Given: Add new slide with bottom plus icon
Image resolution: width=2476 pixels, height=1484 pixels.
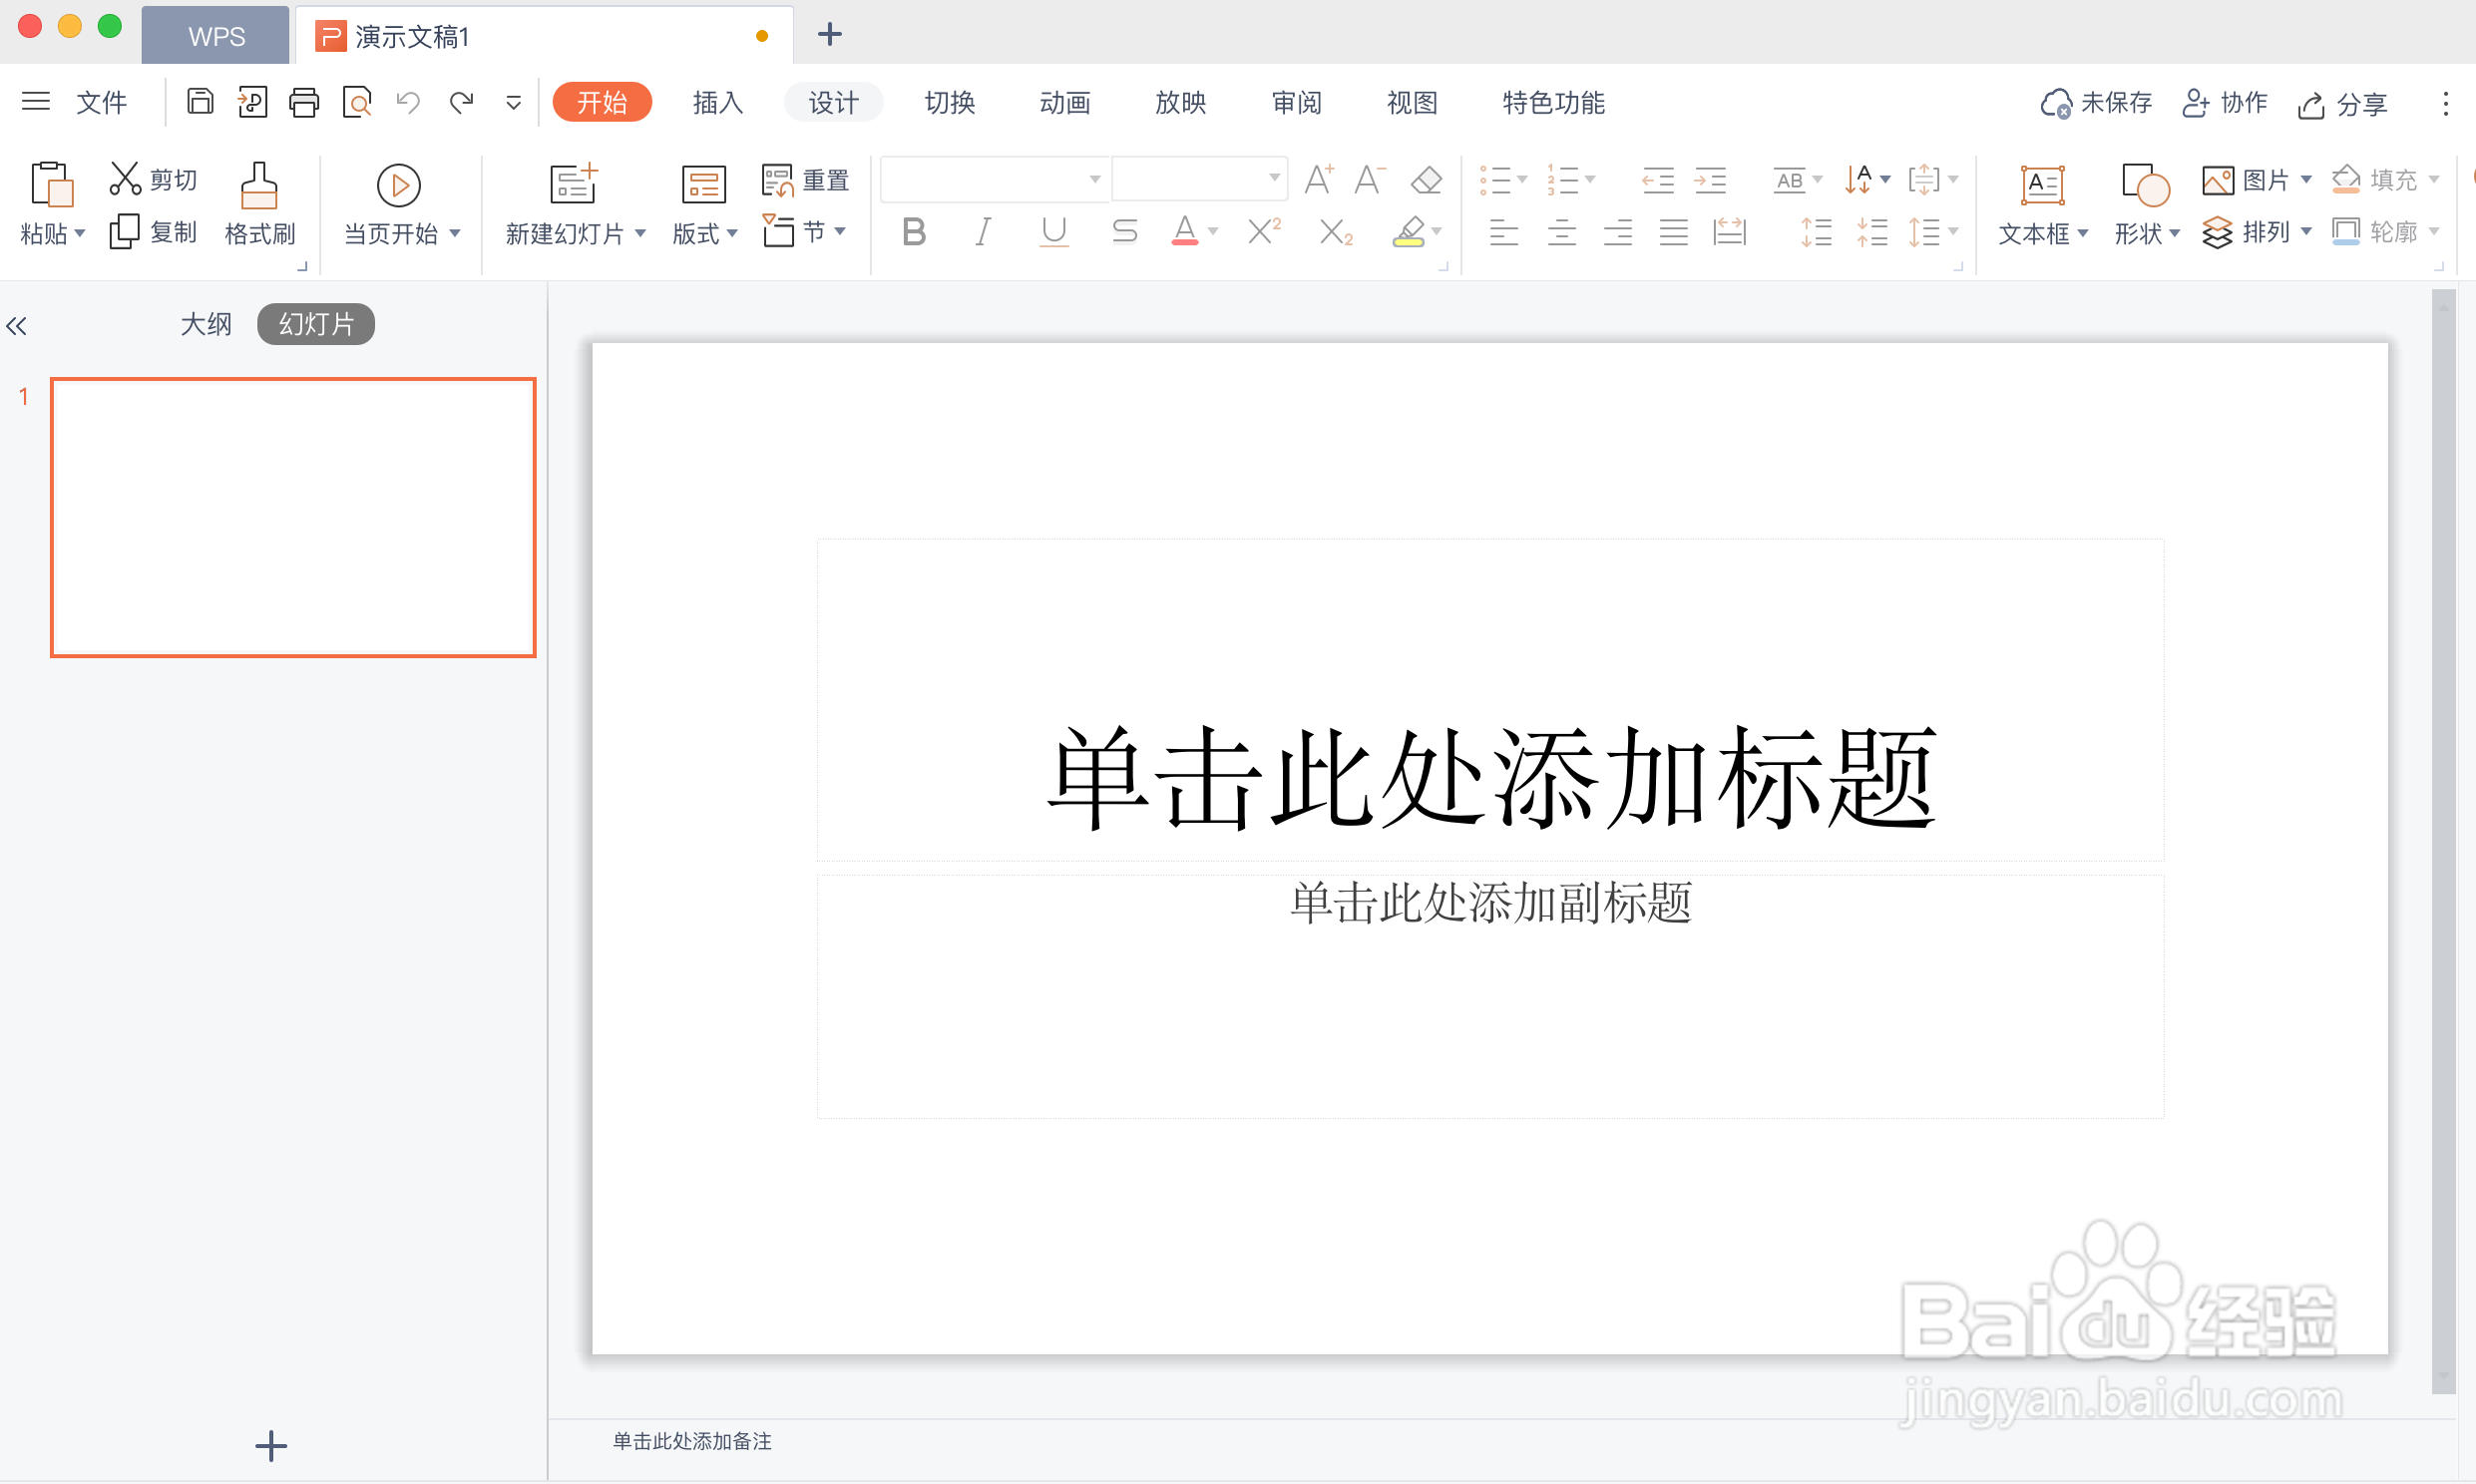Looking at the screenshot, I should [271, 1445].
